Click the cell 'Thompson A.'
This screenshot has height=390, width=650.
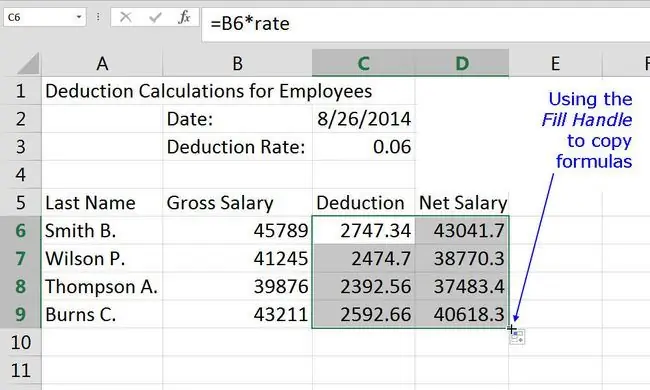coord(102,286)
